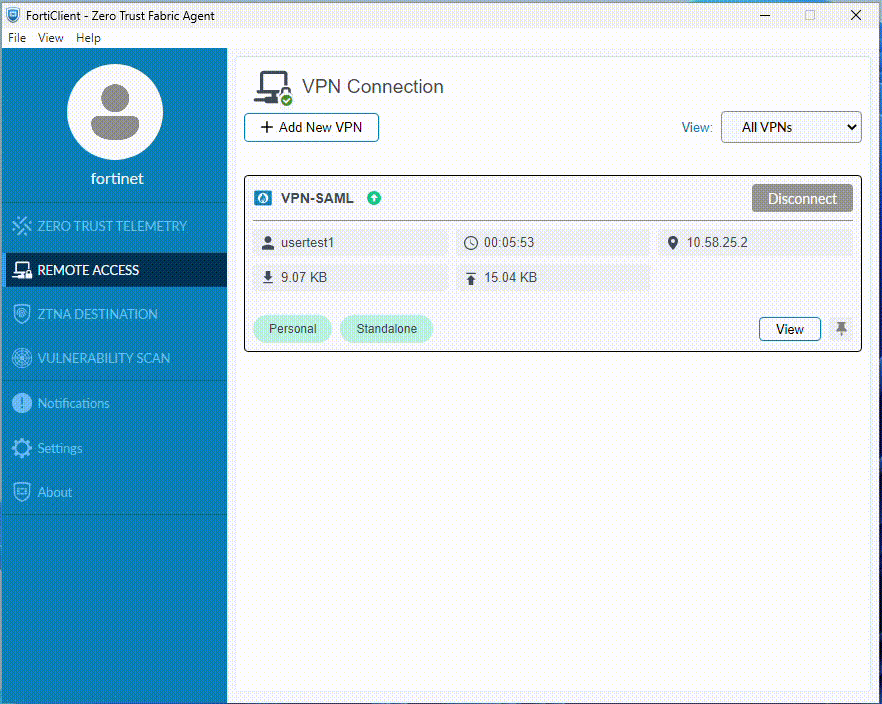
Task: Click the Vulnerability Scan radar icon
Action: [x=22, y=358]
